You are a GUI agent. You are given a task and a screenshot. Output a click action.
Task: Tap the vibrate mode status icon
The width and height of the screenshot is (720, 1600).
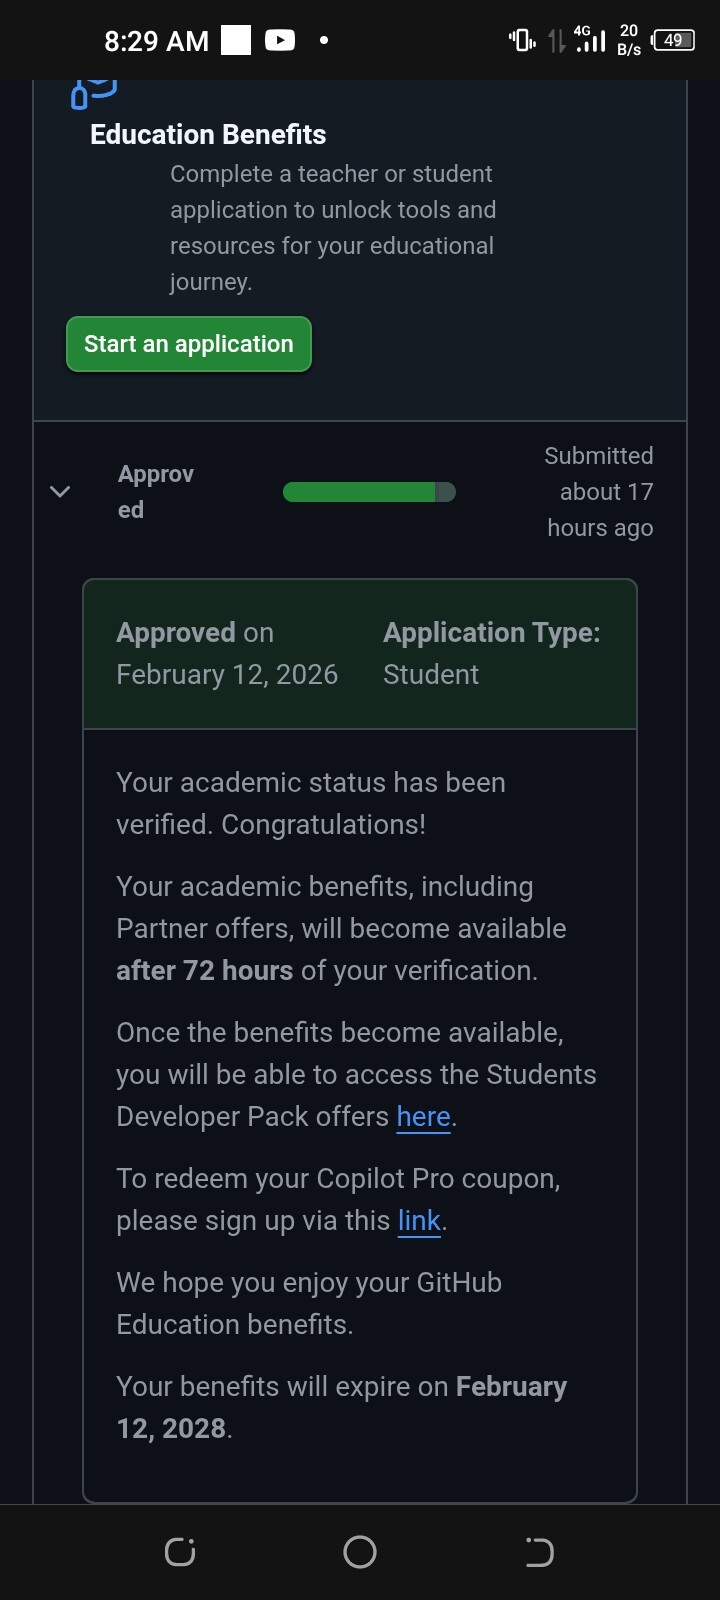click(x=521, y=40)
